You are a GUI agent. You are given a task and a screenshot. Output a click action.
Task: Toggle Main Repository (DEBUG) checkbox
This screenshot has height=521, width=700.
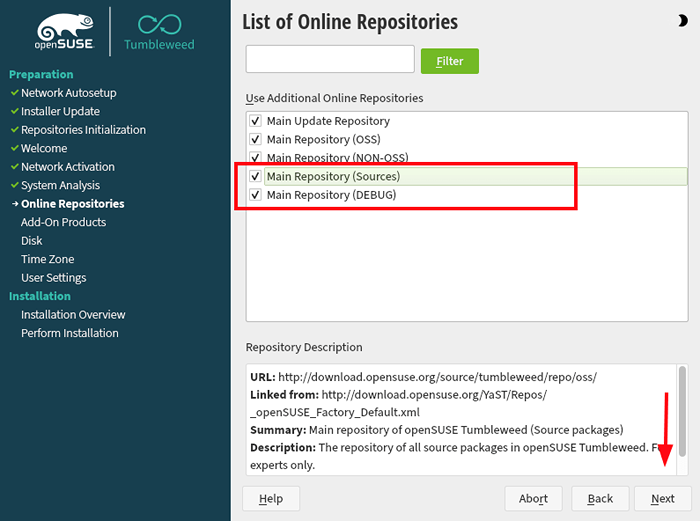[255, 195]
